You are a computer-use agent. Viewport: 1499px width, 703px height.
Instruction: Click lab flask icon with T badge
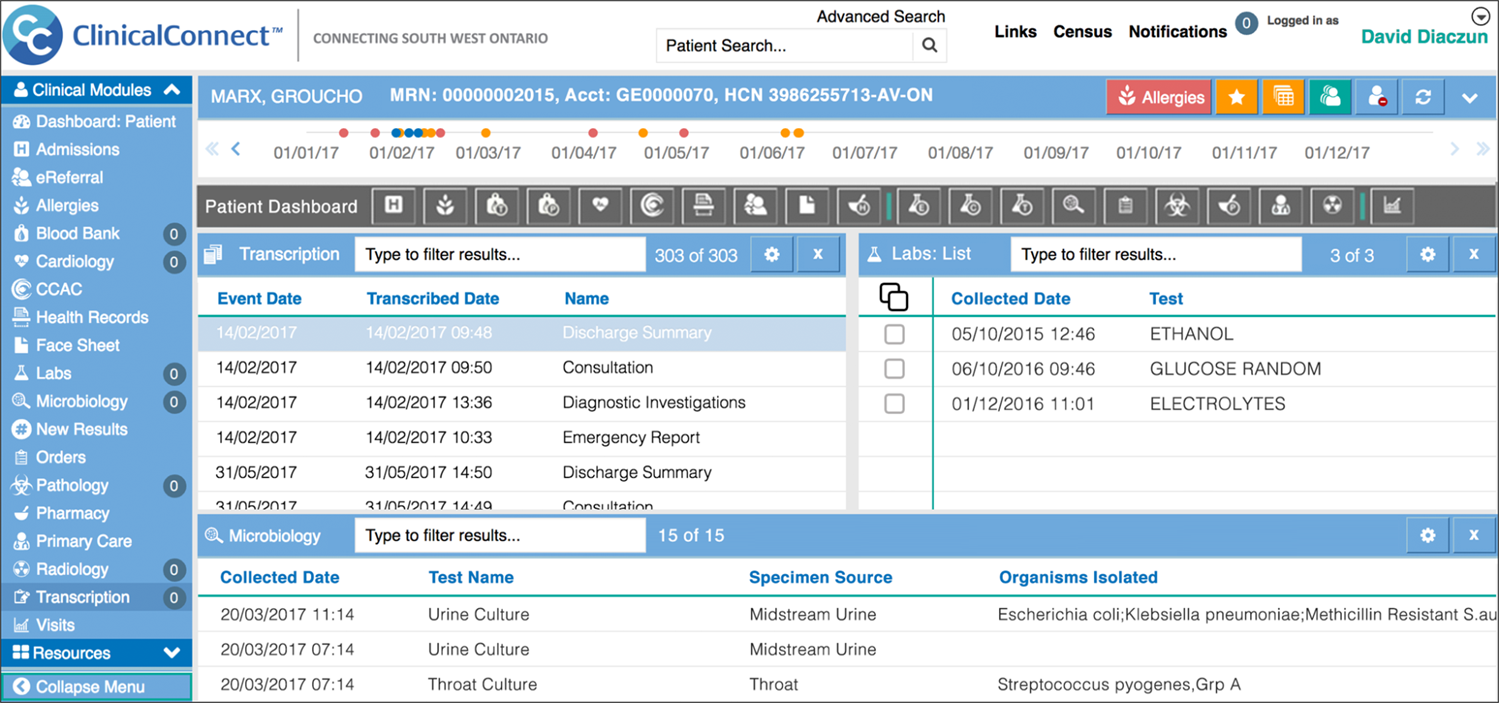point(1023,205)
